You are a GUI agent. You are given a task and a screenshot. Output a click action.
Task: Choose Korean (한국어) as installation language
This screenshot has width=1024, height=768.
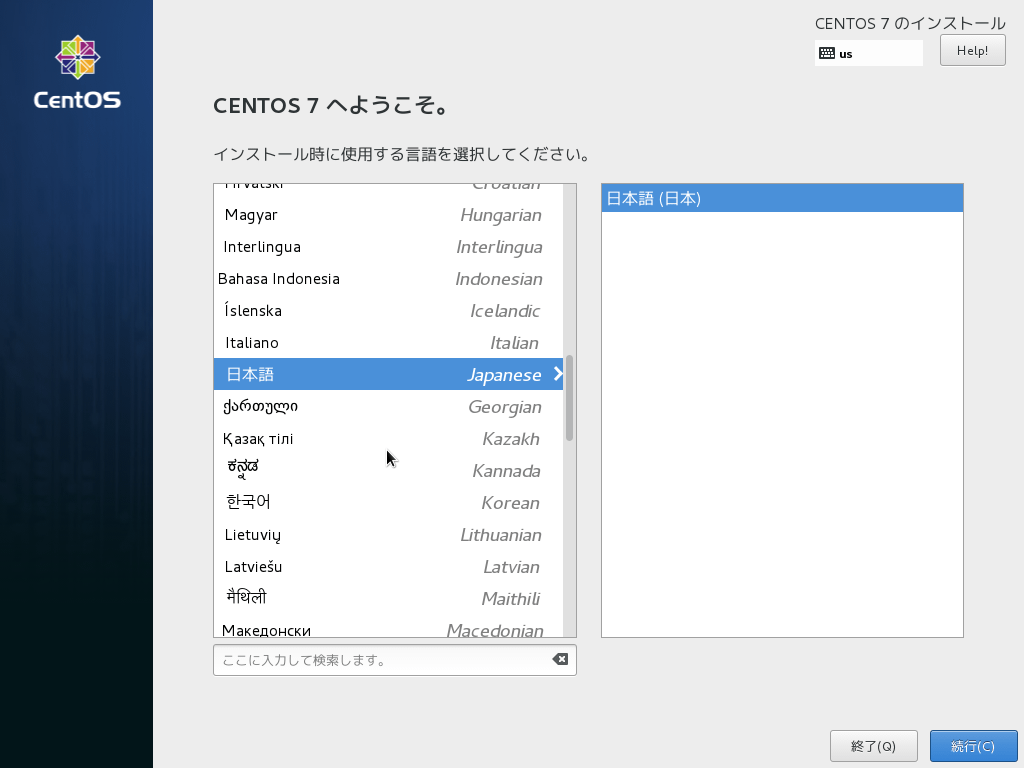(x=350, y=502)
